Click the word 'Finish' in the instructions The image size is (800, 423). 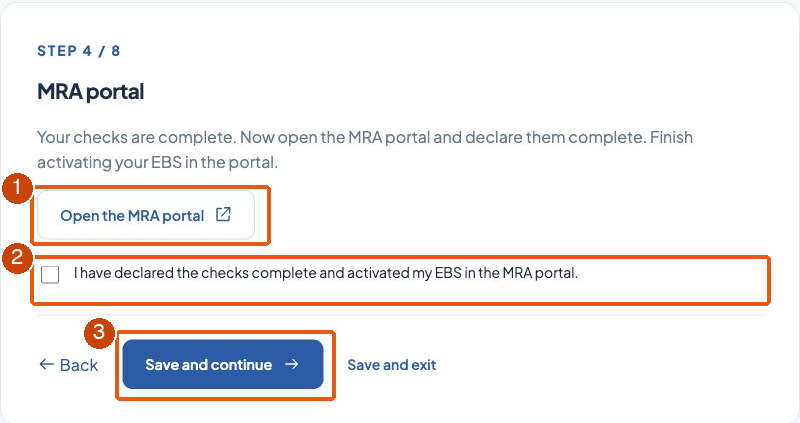pyautogui.click(x=671, y=137)
